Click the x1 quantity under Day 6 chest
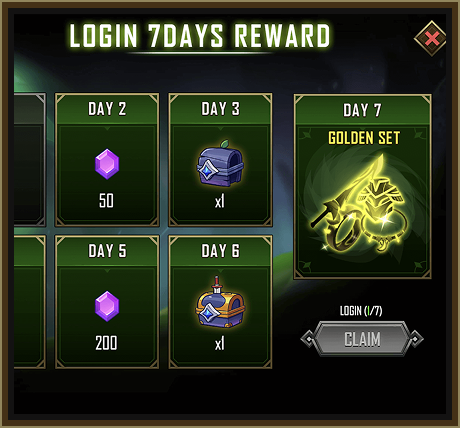Image resolution: width=460 pixels, height=428 pixels. 220,343
